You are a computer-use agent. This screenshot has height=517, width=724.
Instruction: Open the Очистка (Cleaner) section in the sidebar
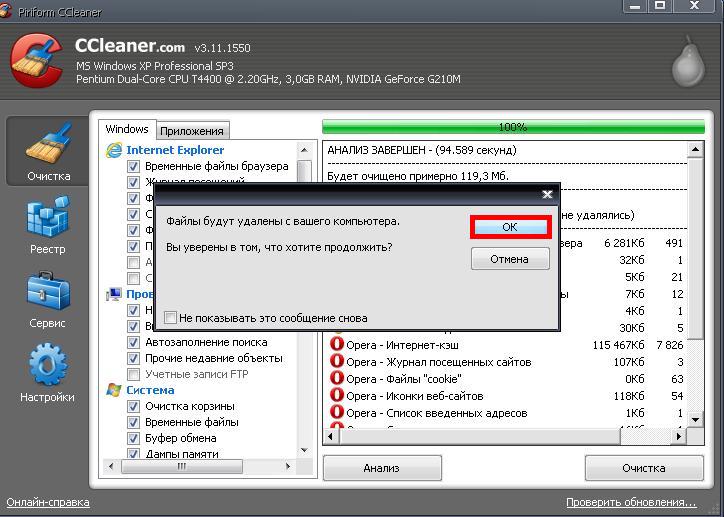coord(48,152)
